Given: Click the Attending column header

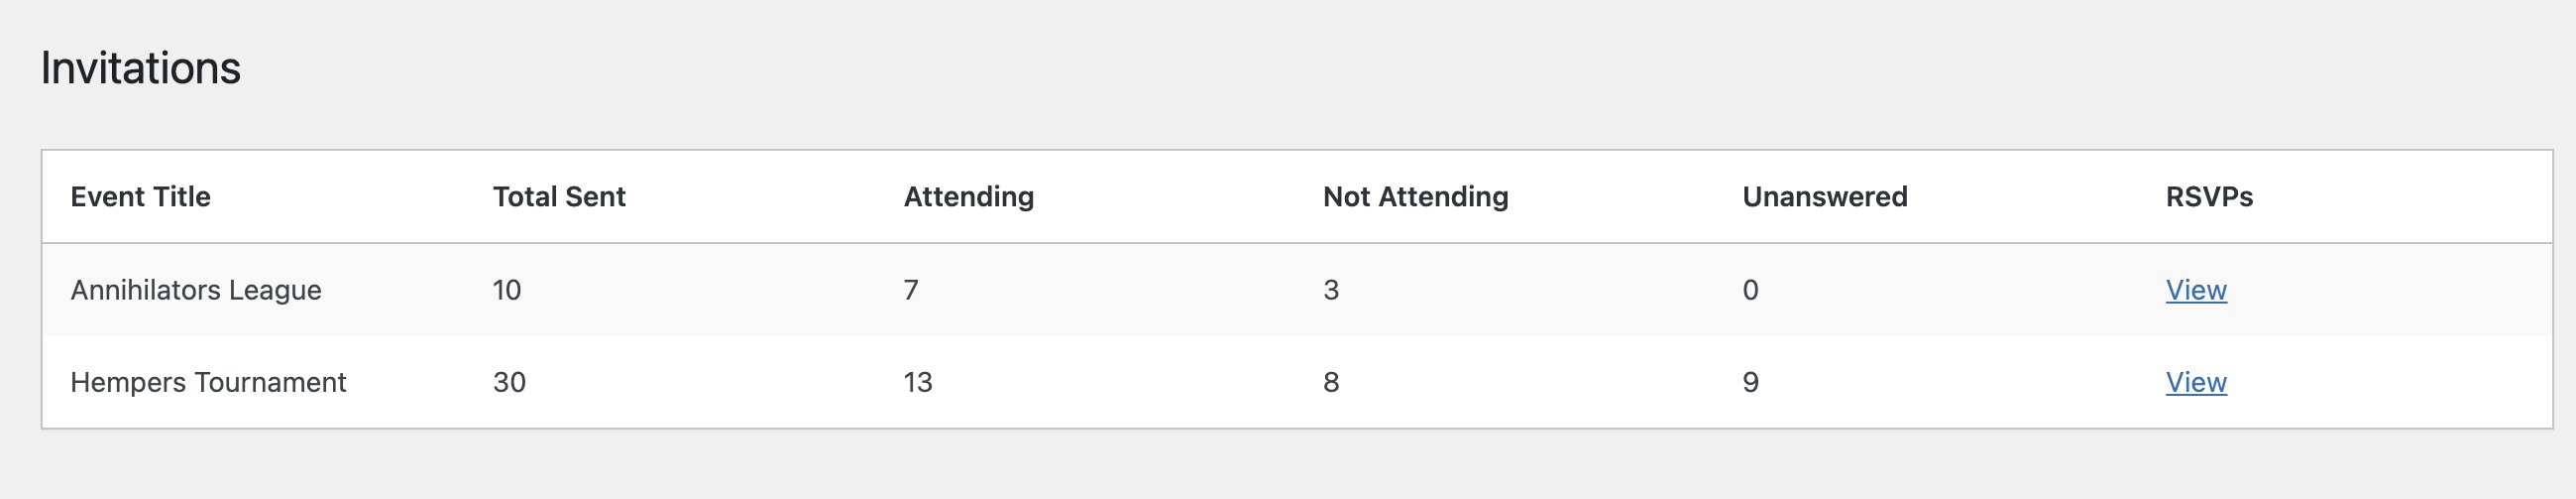Looking at the screenshot, I should pyautogui.click(x=968, y=197).
